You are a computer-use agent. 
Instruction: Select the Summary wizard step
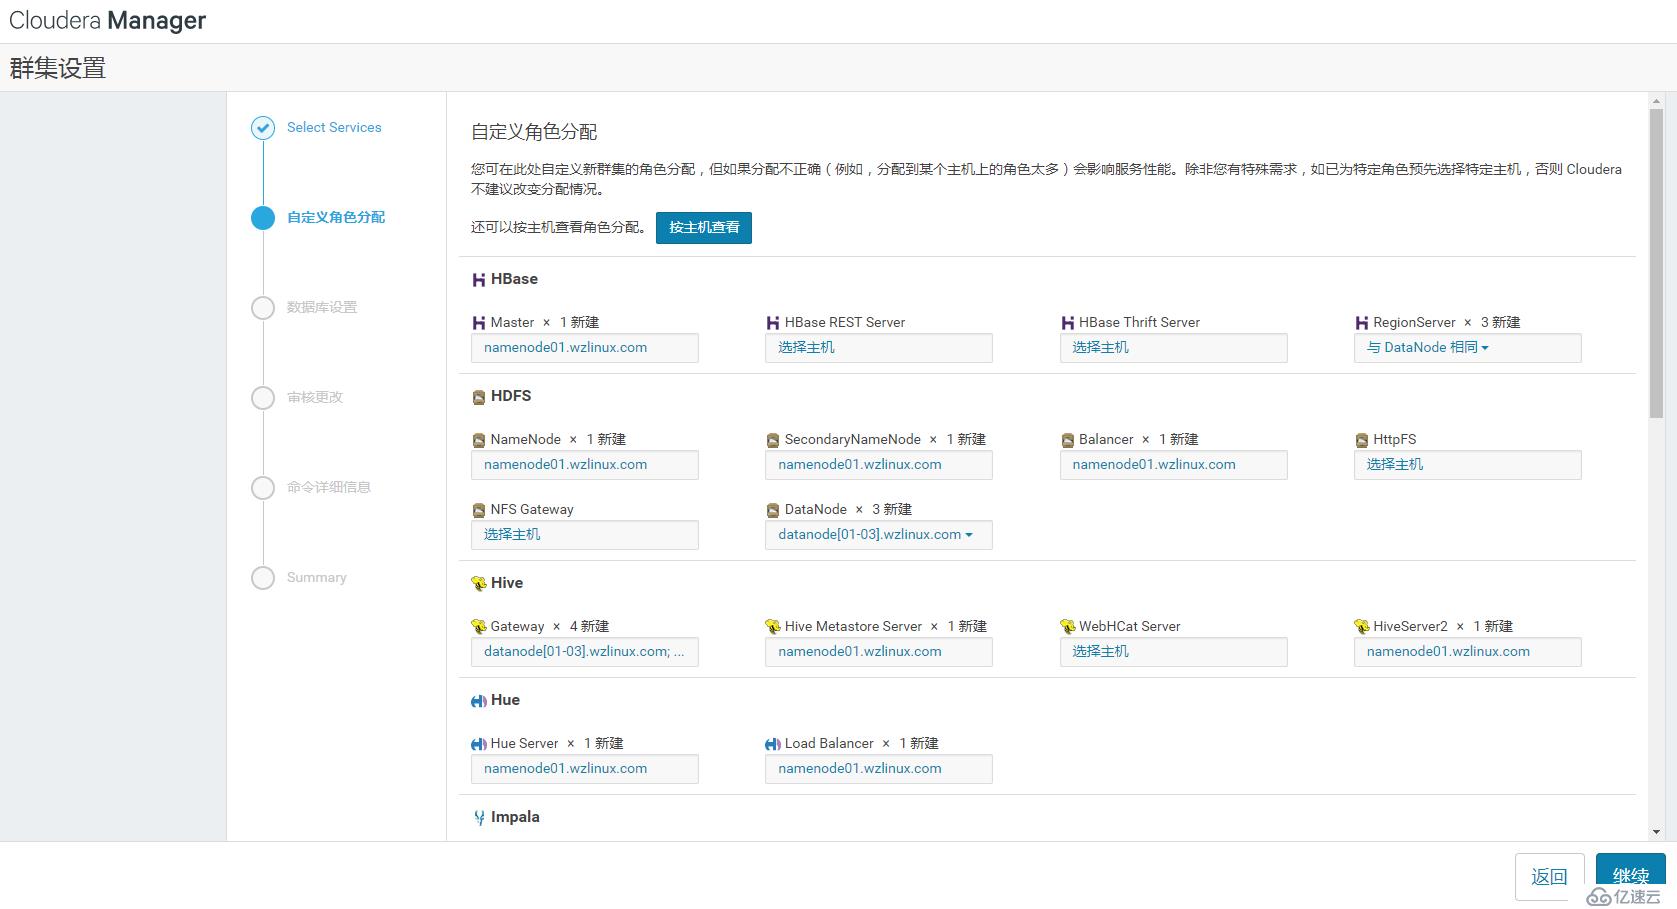316,577
